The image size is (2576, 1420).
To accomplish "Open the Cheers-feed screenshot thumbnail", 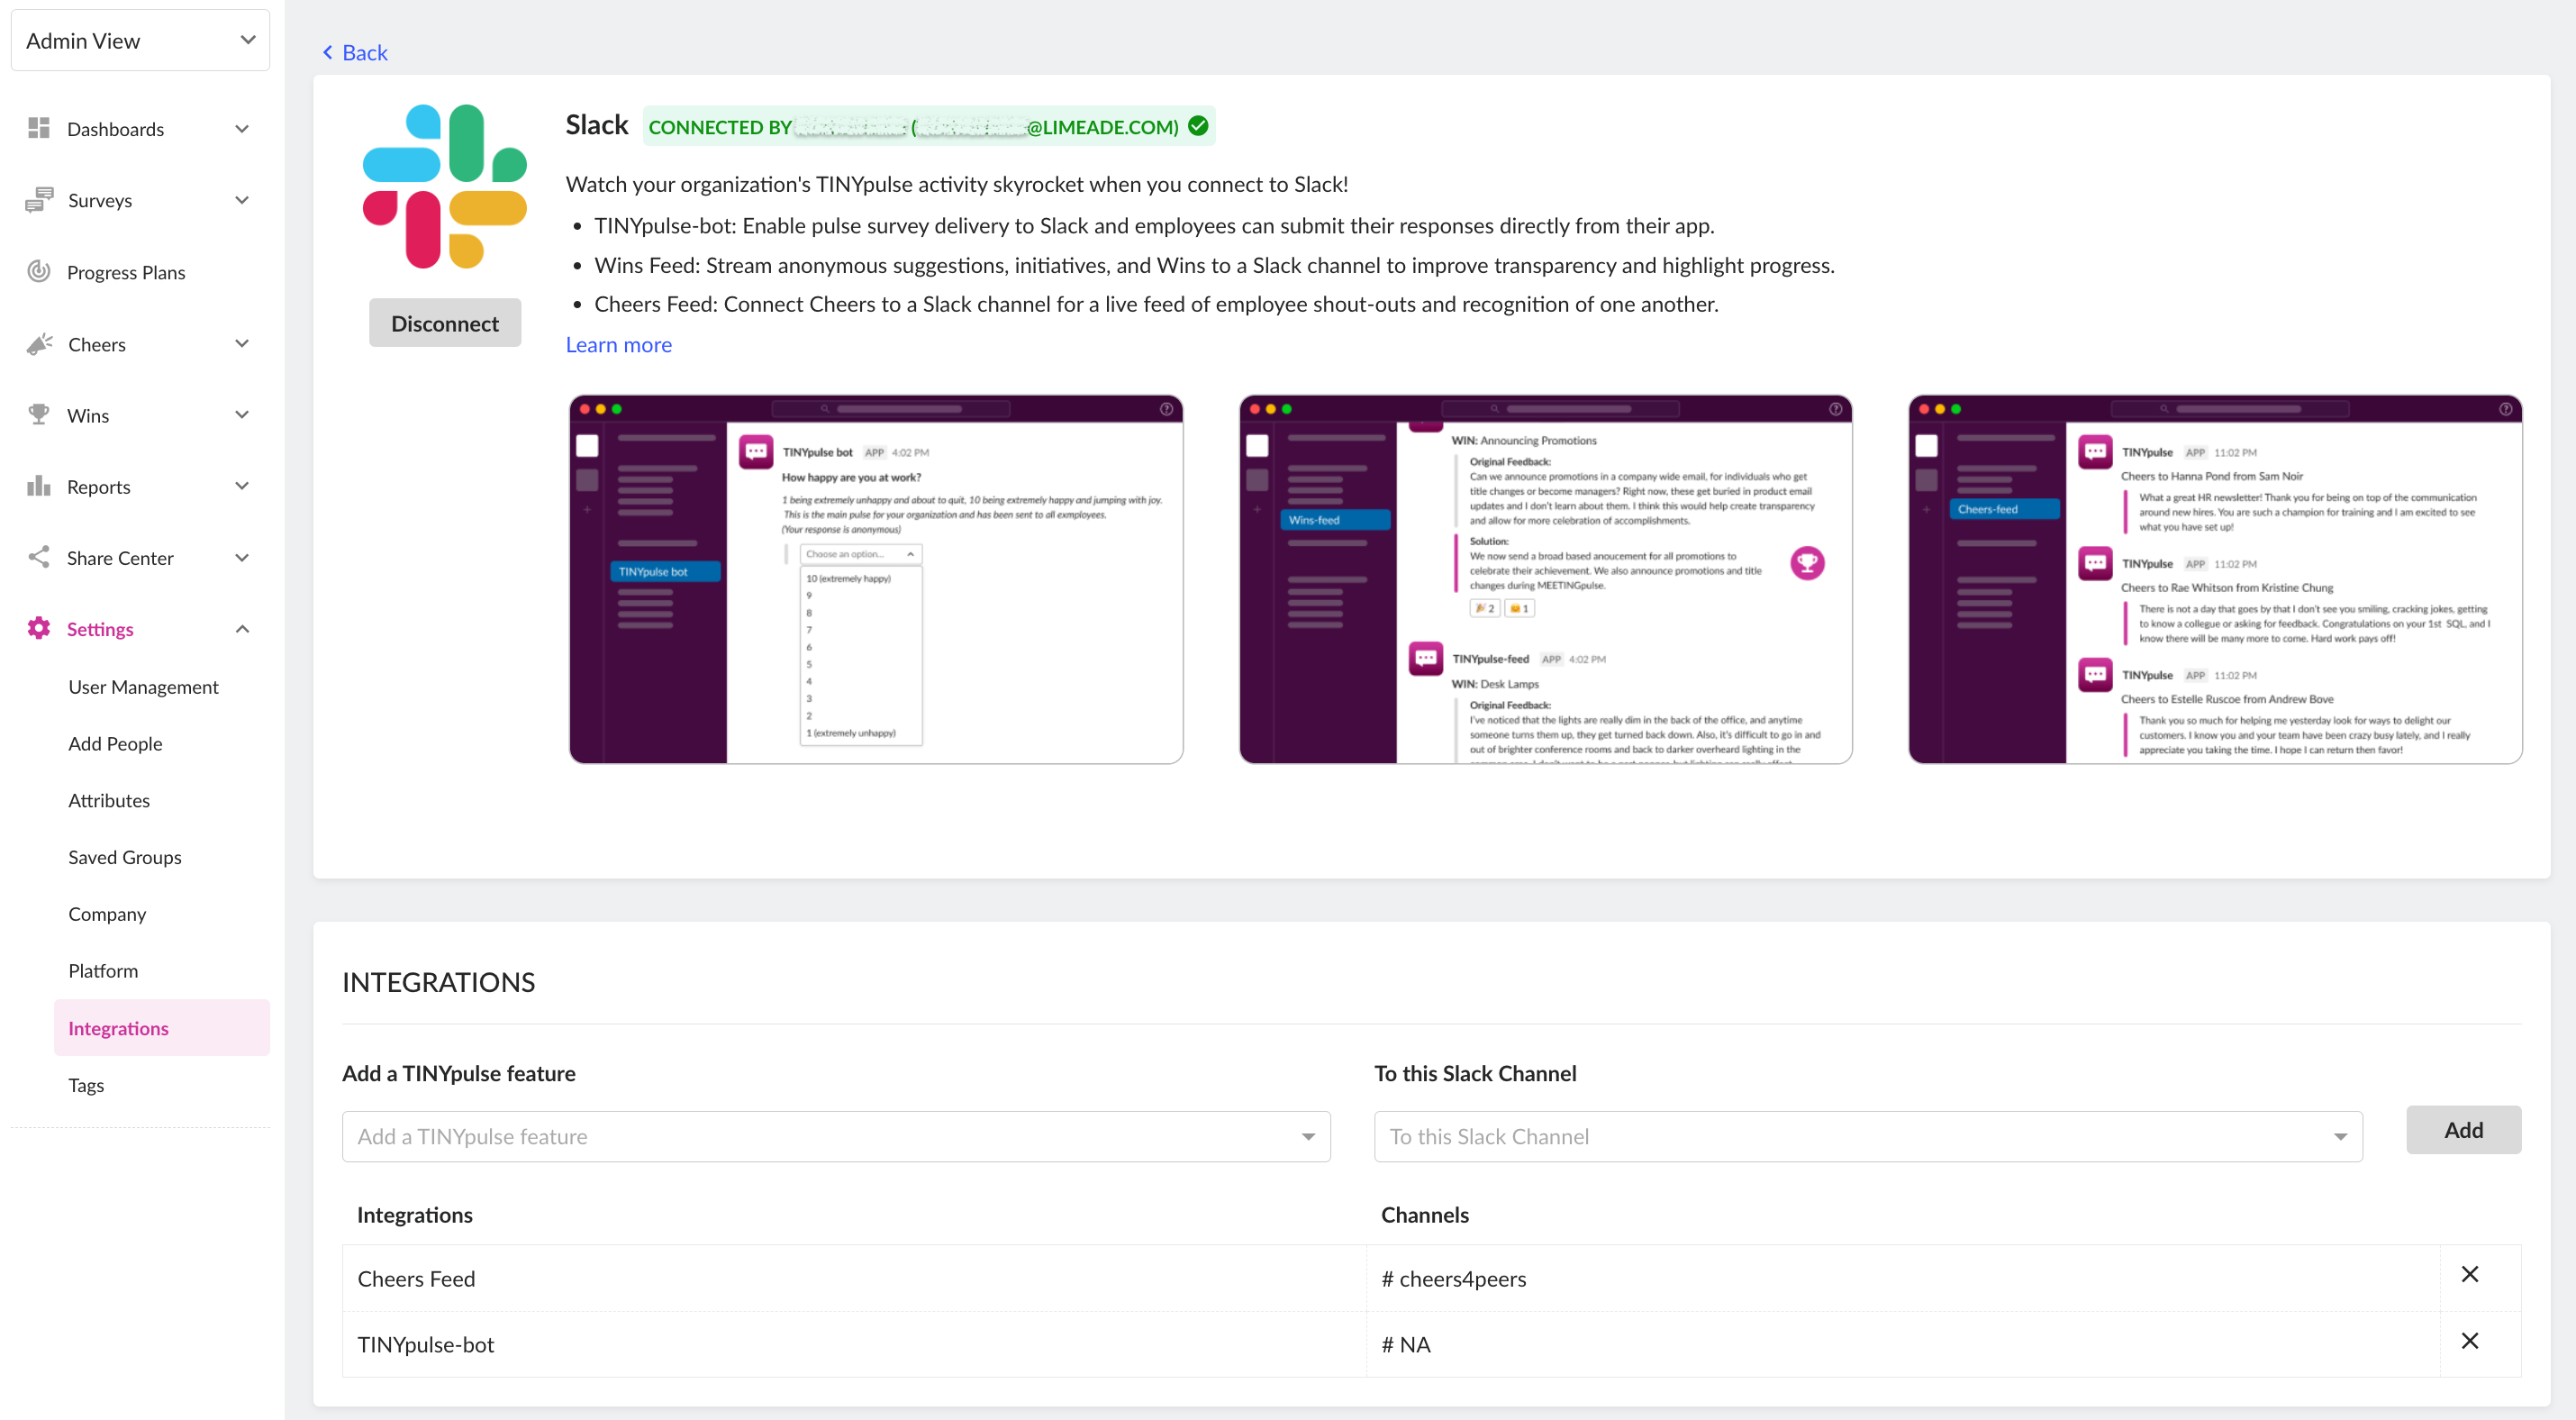I will coord(2215,579).
